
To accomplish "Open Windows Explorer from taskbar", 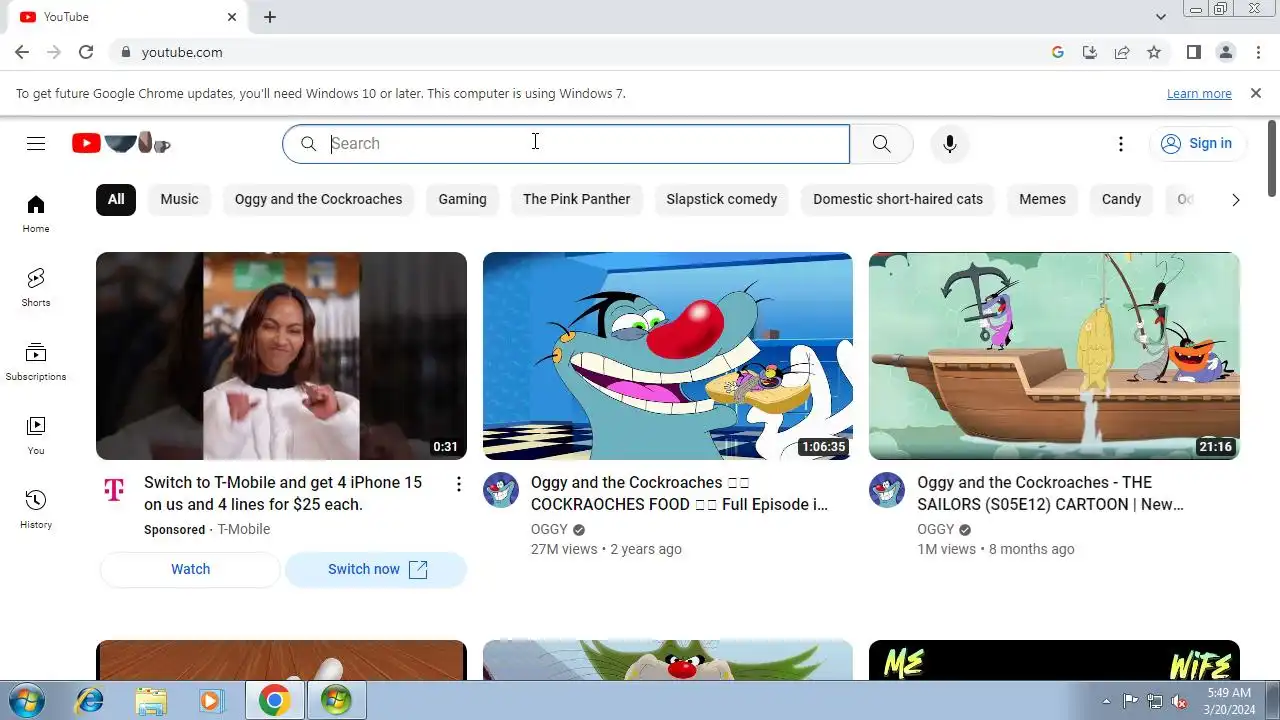I will (x=151, y=701).
